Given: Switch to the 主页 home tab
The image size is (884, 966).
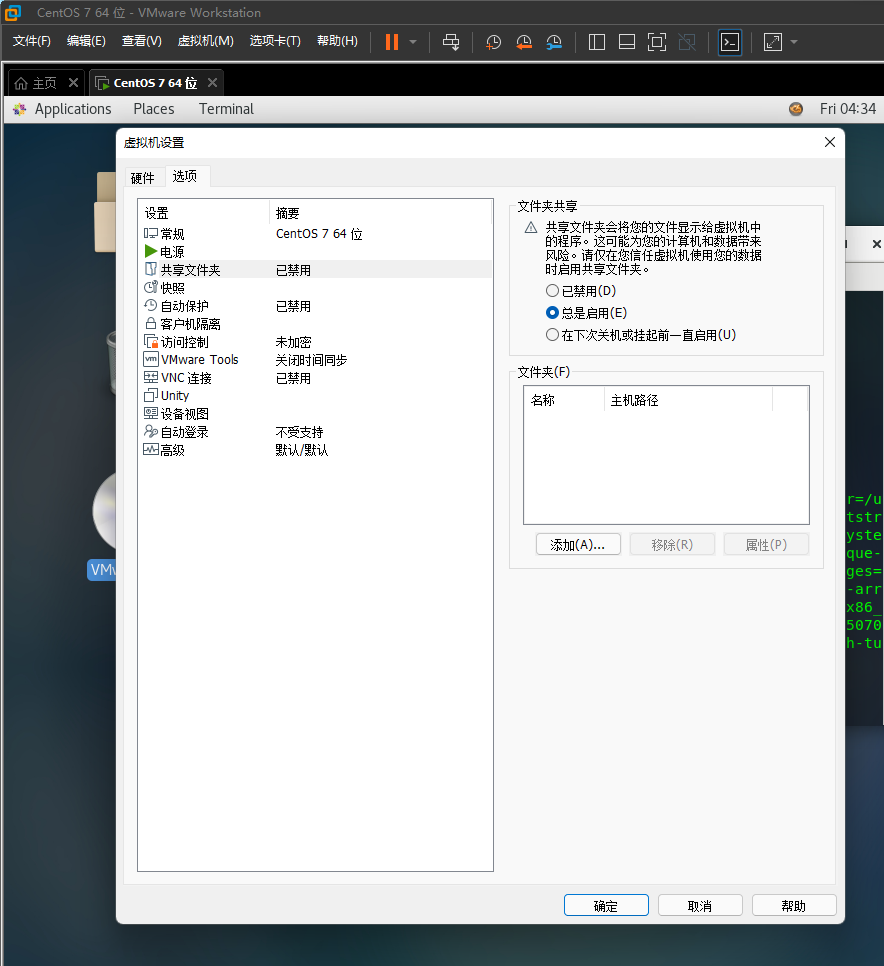Looking at the screenshot, I should pyautogui.click(x=36, y=83).
